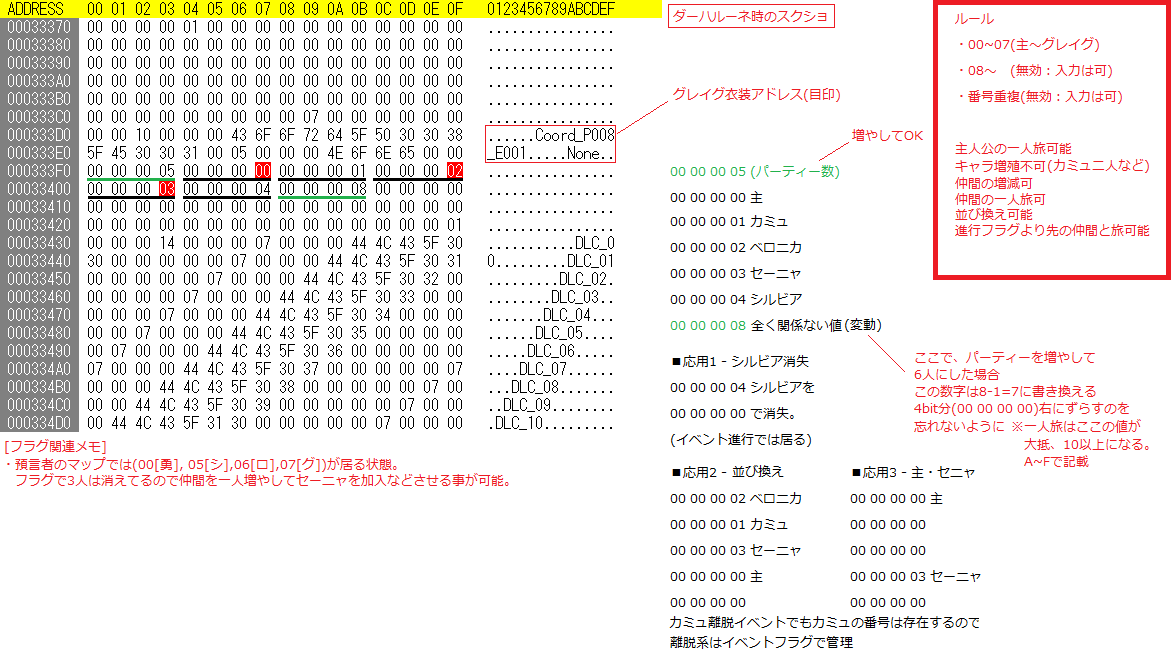The width and height of the screenshot is (1171, 669).
Task: Click the red-highlighted 02 byte in row 000333F0
Action: [x=455, y=171]
